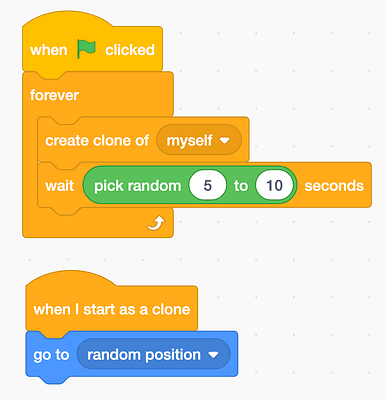Click the "go to" label on blue block

click(x=51, y=355)
